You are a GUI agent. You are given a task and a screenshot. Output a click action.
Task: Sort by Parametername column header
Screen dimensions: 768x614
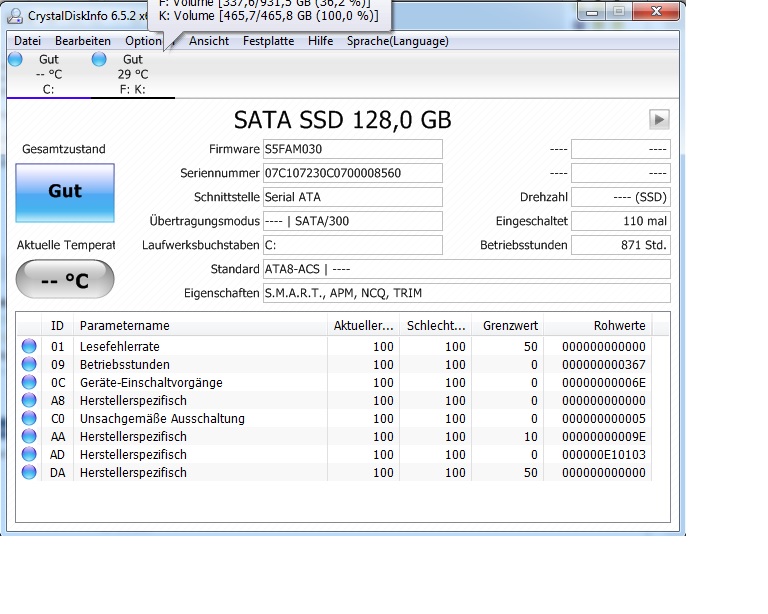pos(200,326)
